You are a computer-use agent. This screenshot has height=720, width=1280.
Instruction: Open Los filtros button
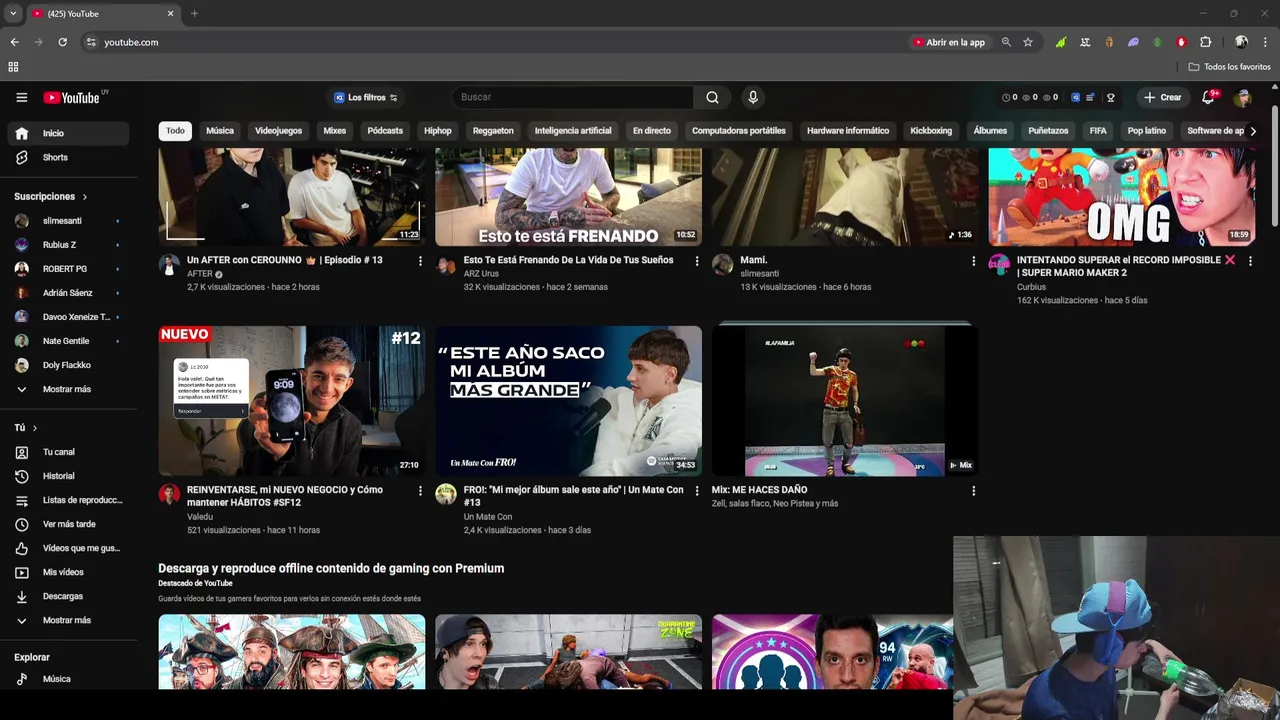pyautogui.click(x=366, y=97)
